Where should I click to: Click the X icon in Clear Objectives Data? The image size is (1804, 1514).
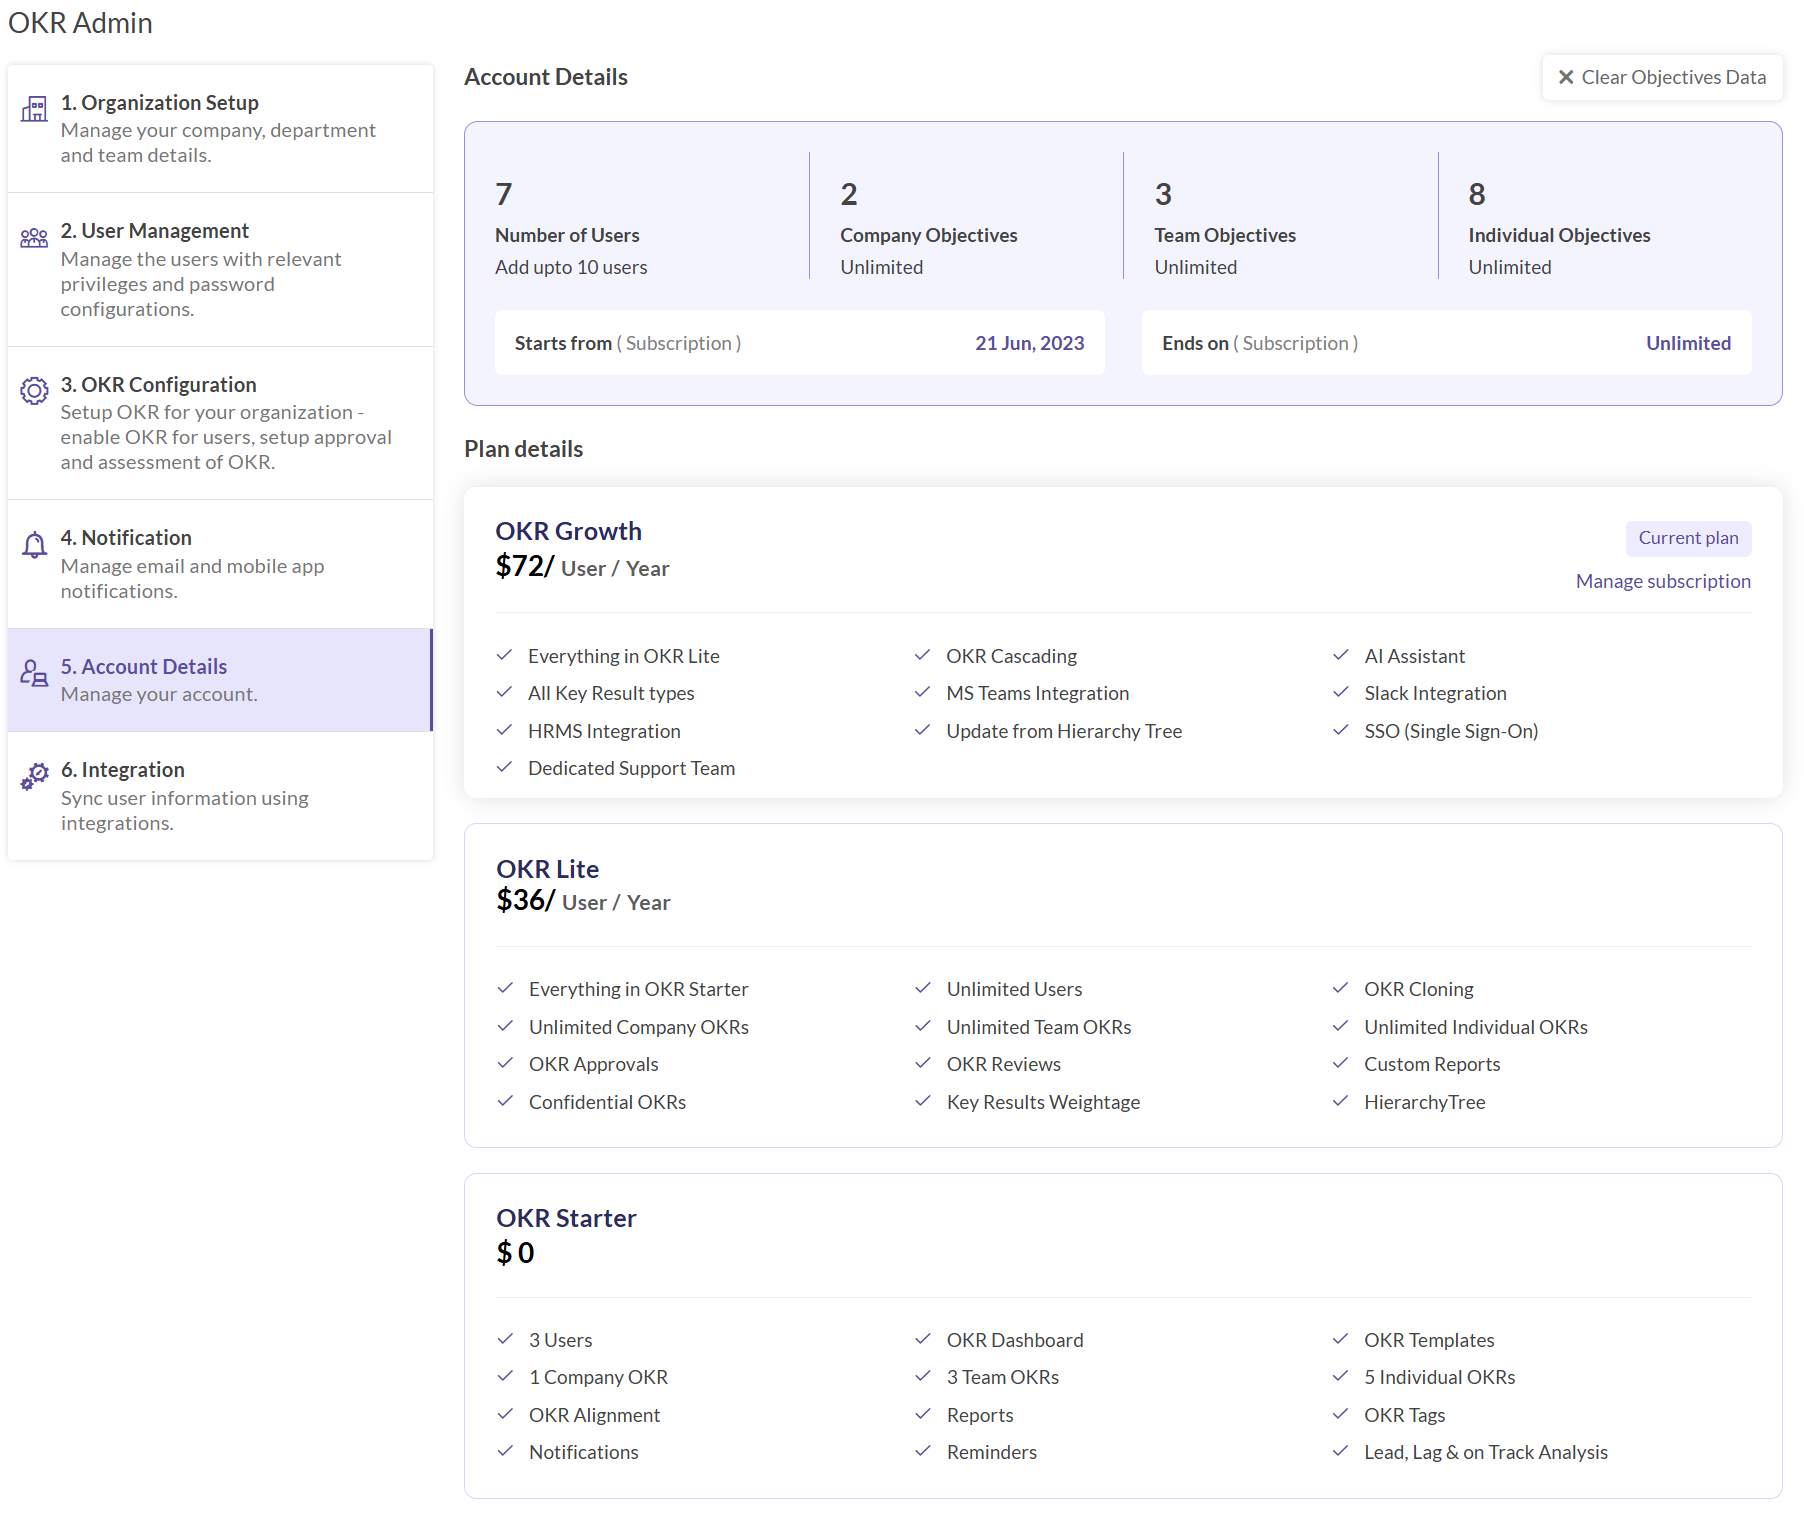click(x=1566, y=77)
